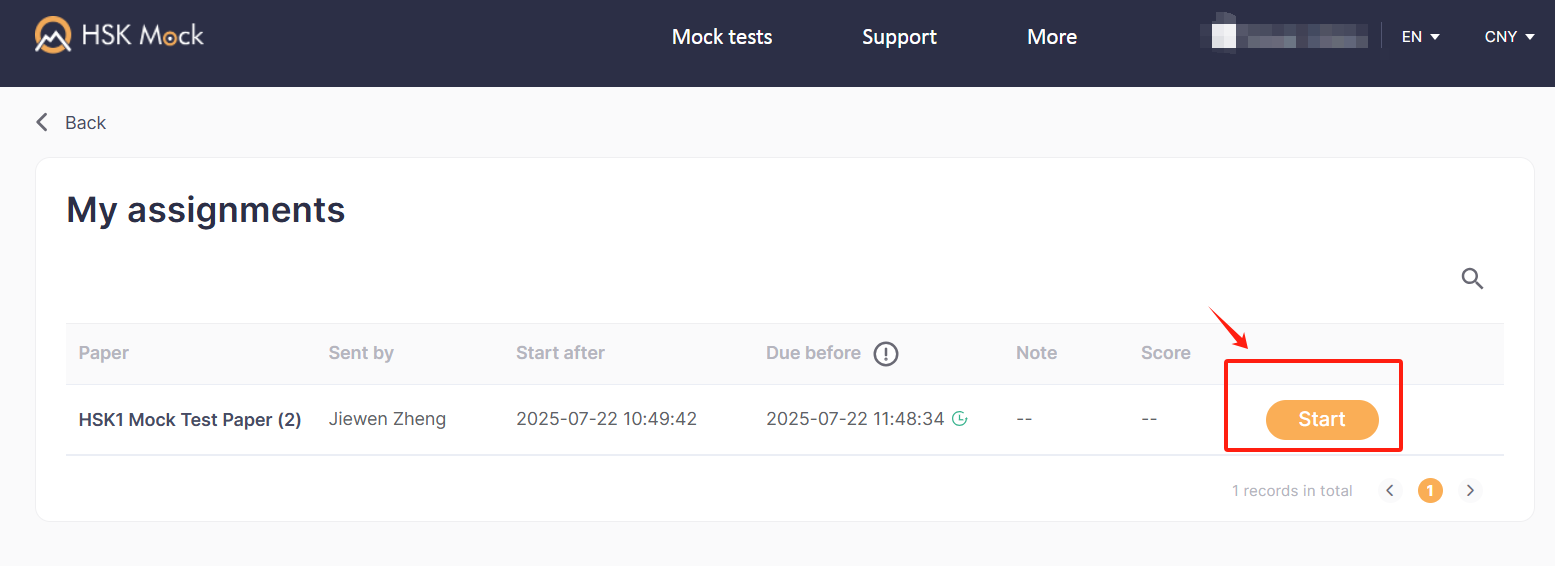Viewport: 1555px width, 566px height.
Task: Click the HSK Mock logo
Action: click(119, 36)
